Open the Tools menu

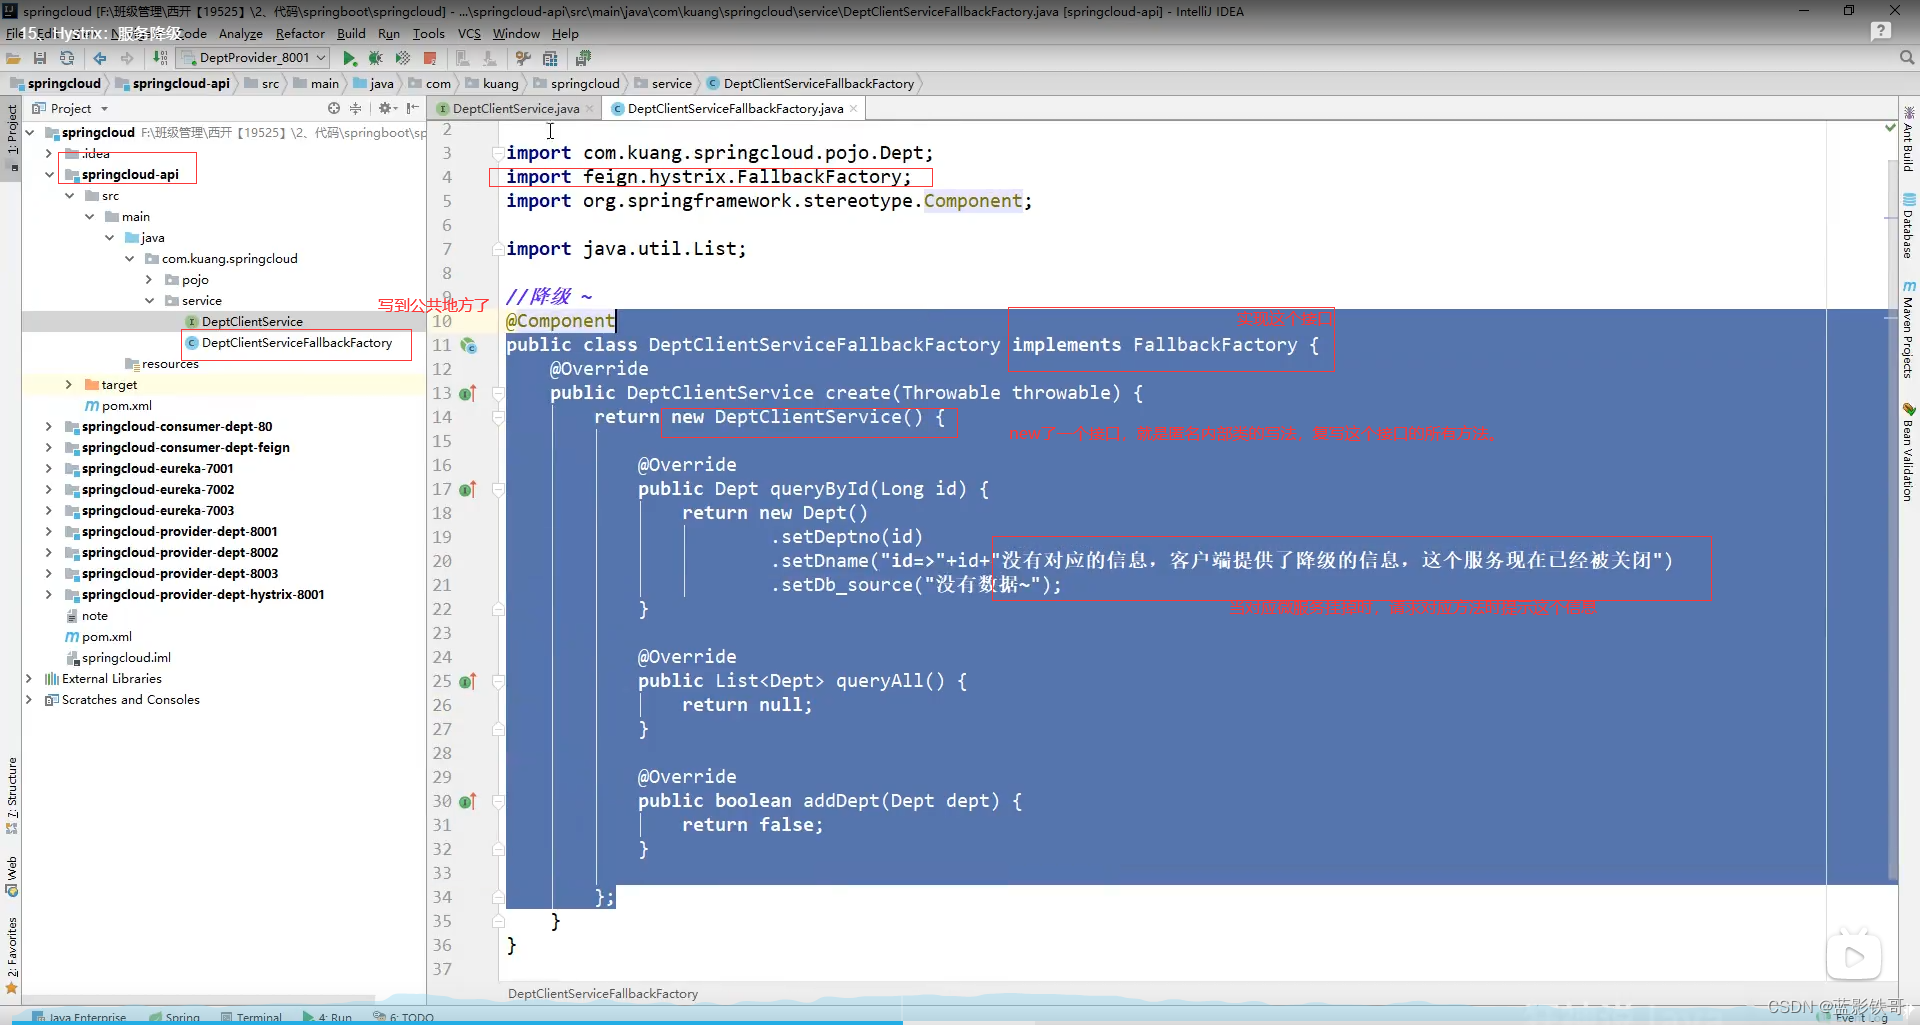coord(428,33)
